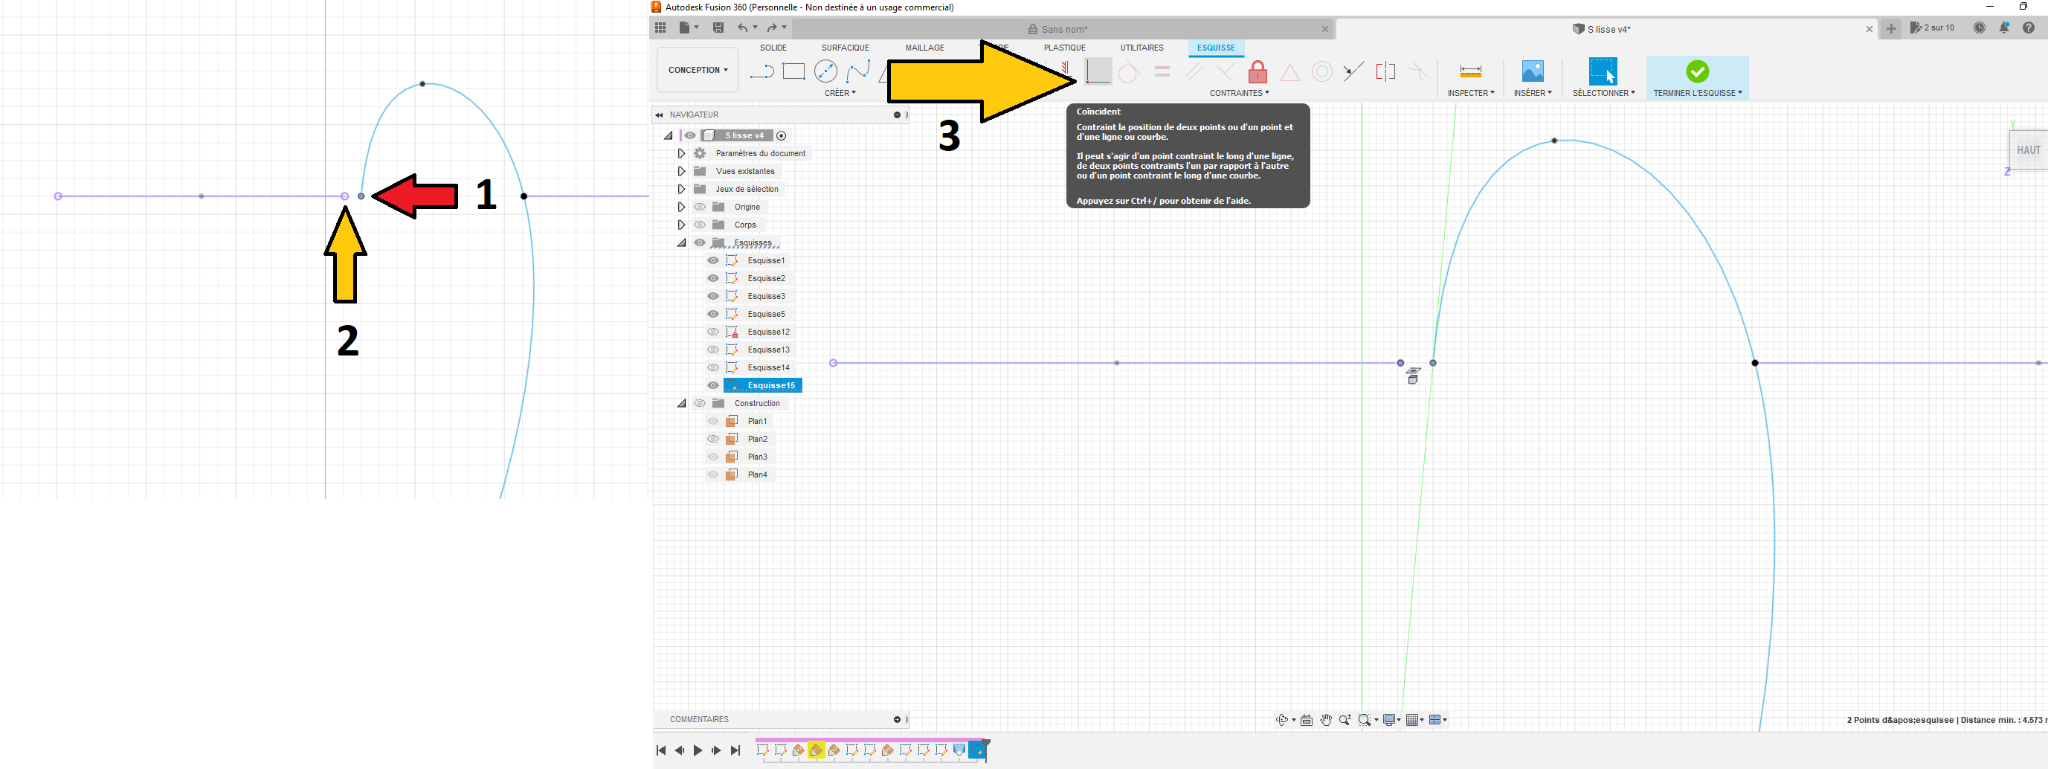Click the HAUT view cube face

tap(2028, 150)
